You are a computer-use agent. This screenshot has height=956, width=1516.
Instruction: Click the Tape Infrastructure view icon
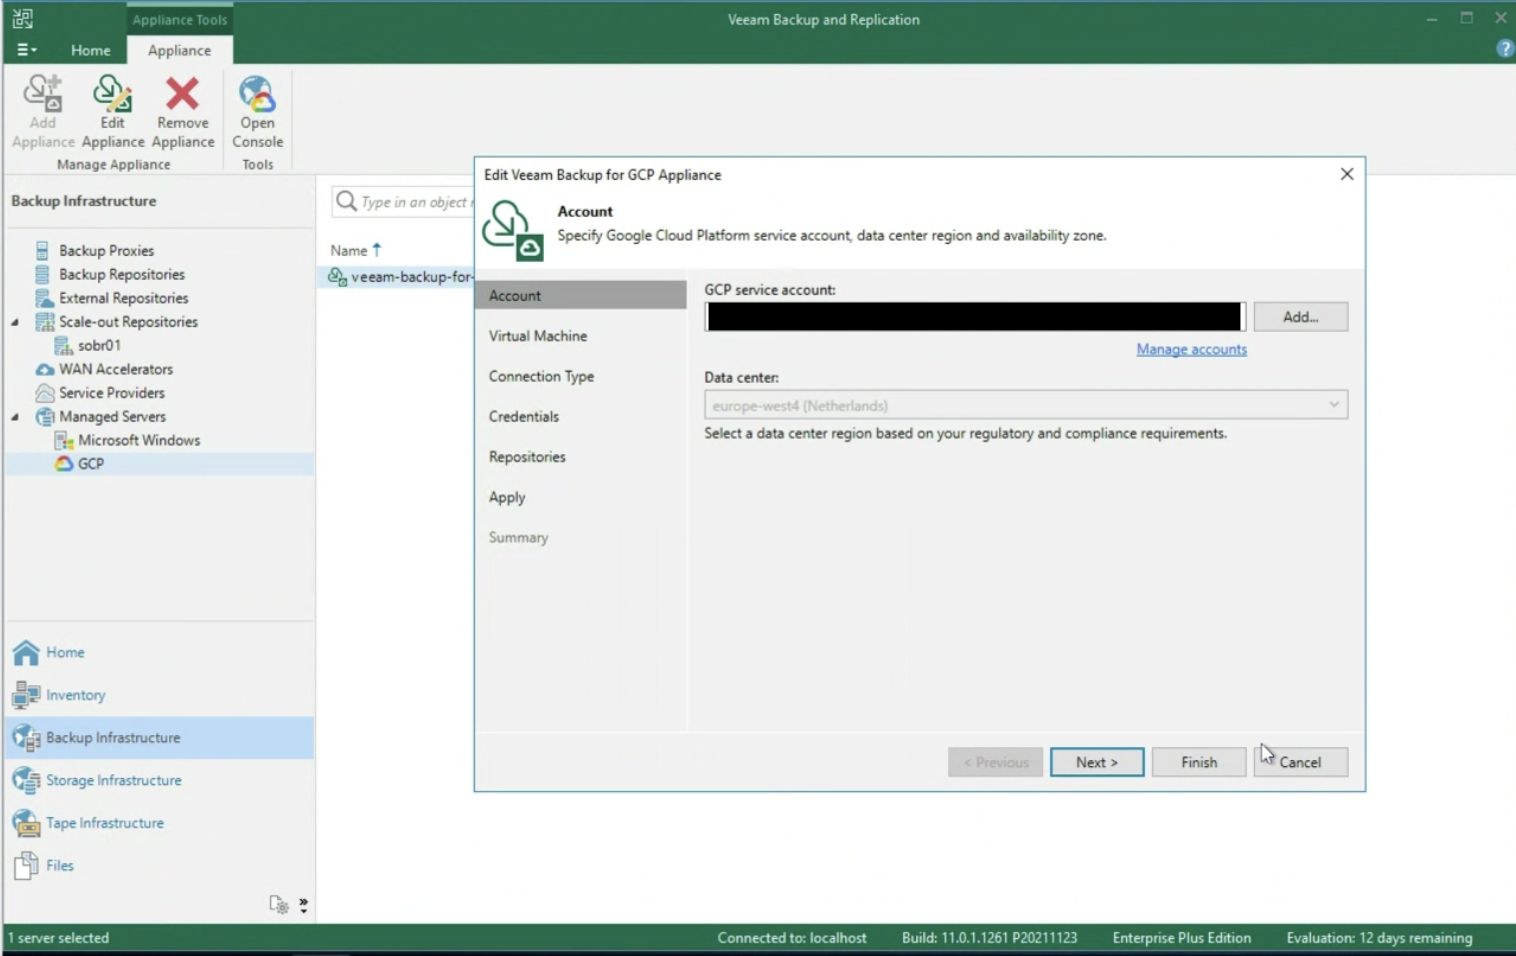26,823
